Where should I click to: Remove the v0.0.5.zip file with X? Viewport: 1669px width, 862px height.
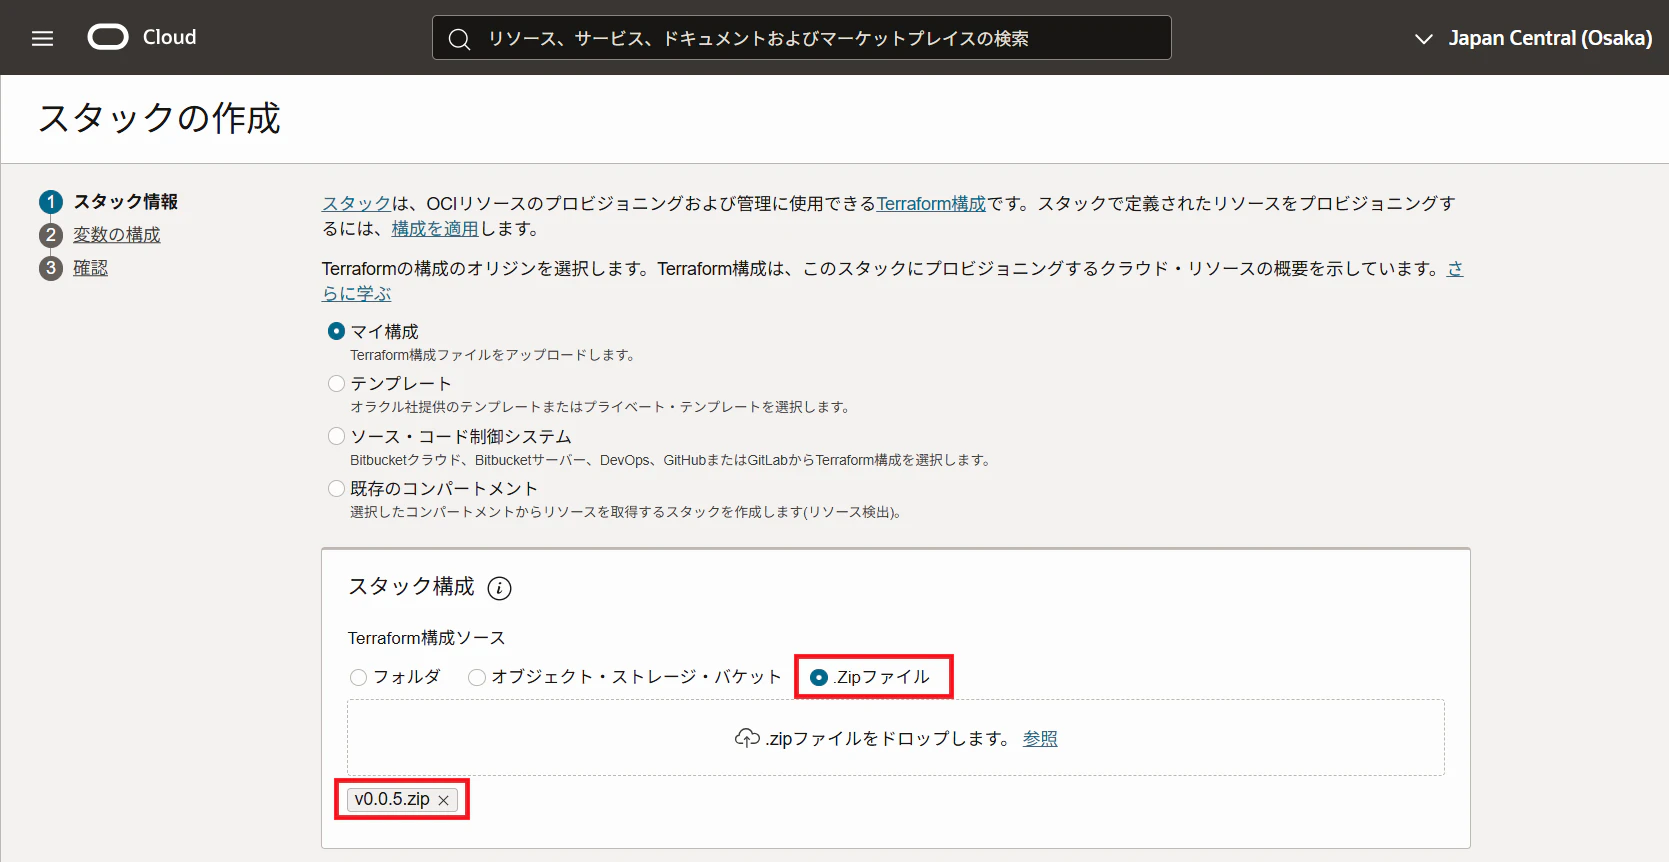(x=443, y=800)
